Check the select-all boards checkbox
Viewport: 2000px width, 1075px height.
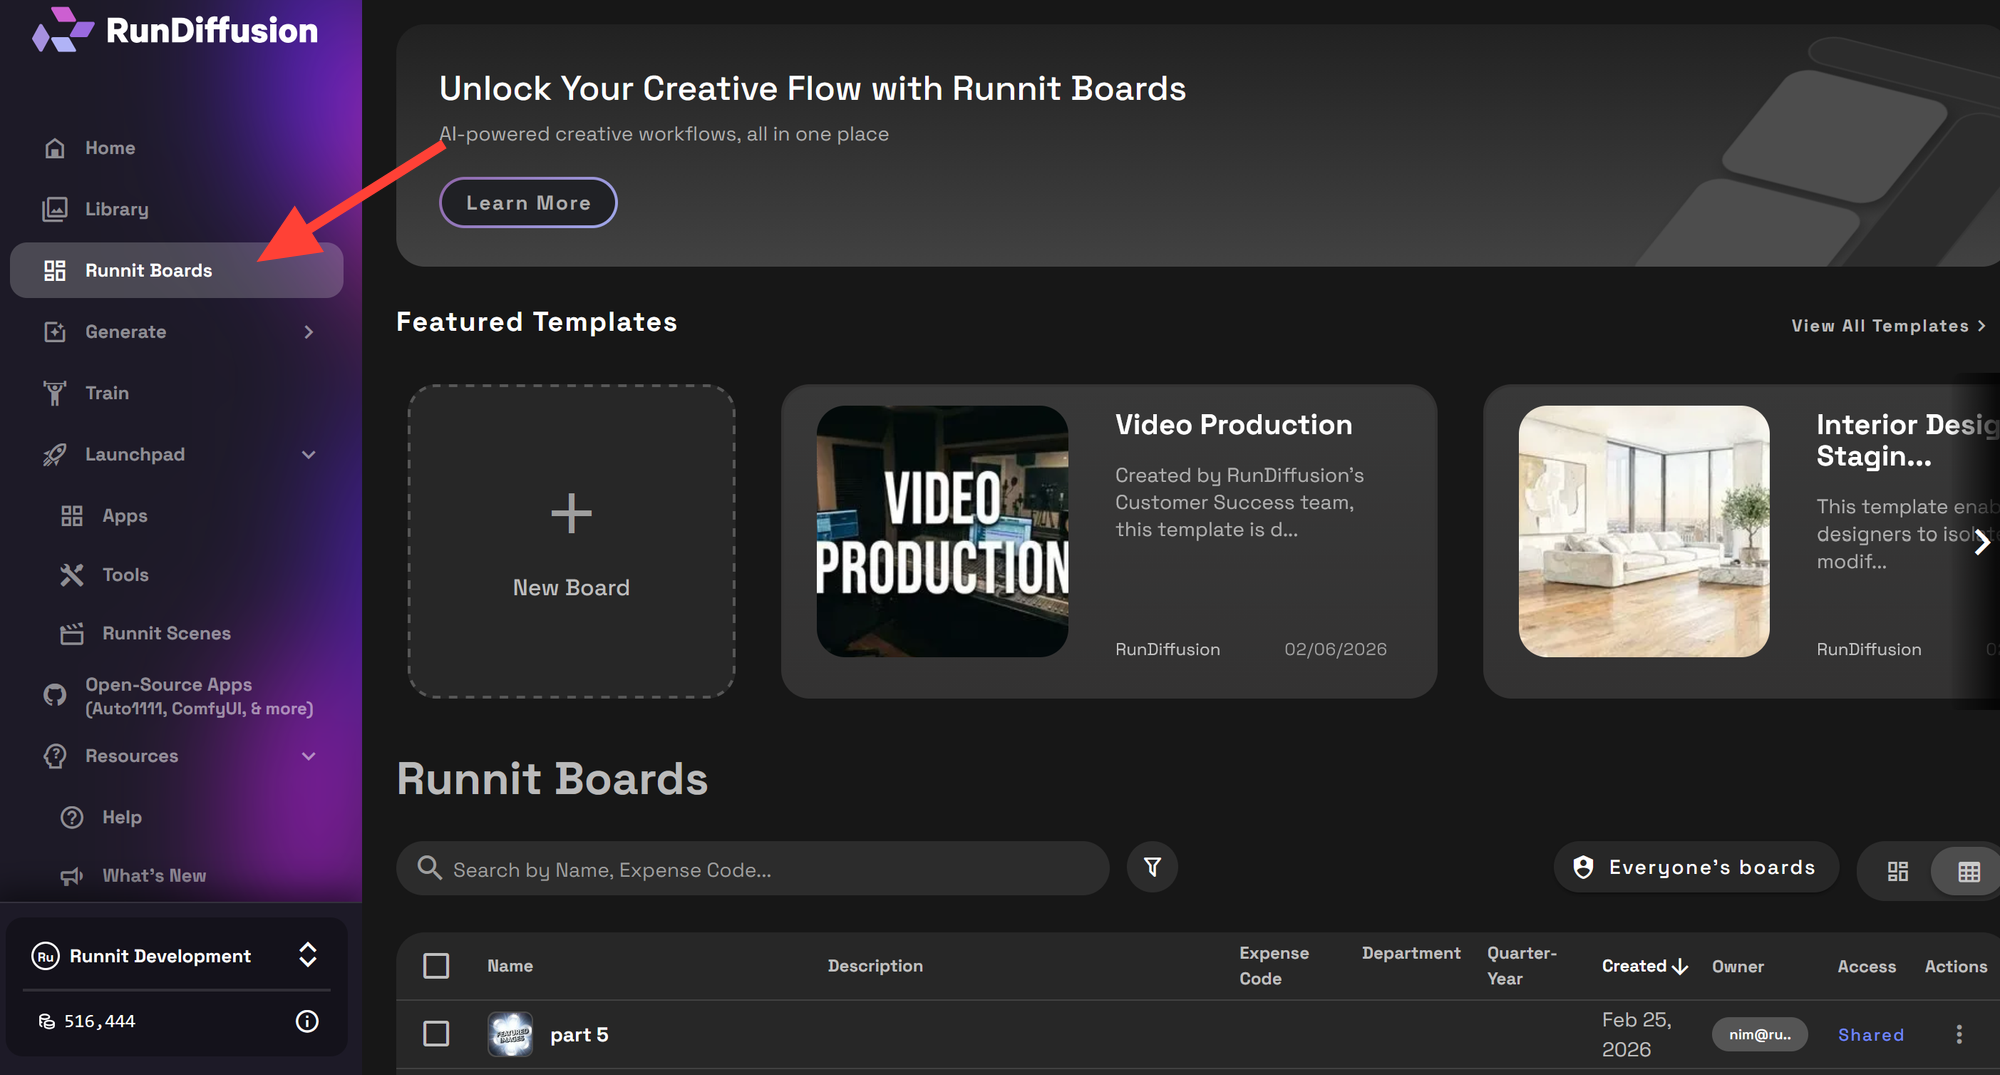[x=436, y=966]
